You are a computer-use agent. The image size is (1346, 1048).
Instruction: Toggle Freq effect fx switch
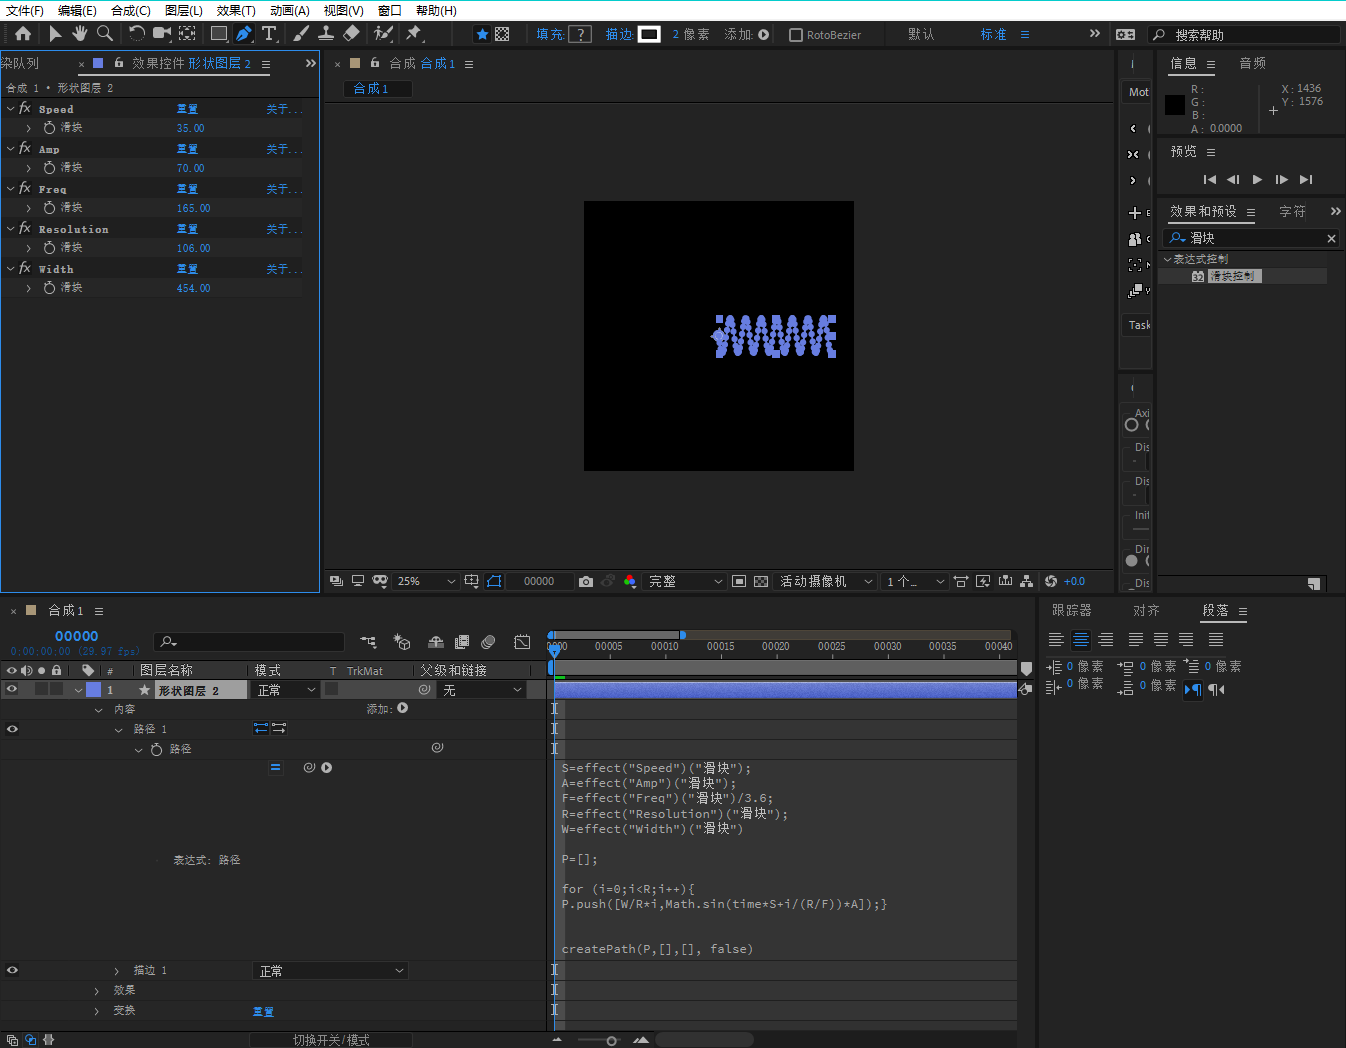(x=25, y=188)
